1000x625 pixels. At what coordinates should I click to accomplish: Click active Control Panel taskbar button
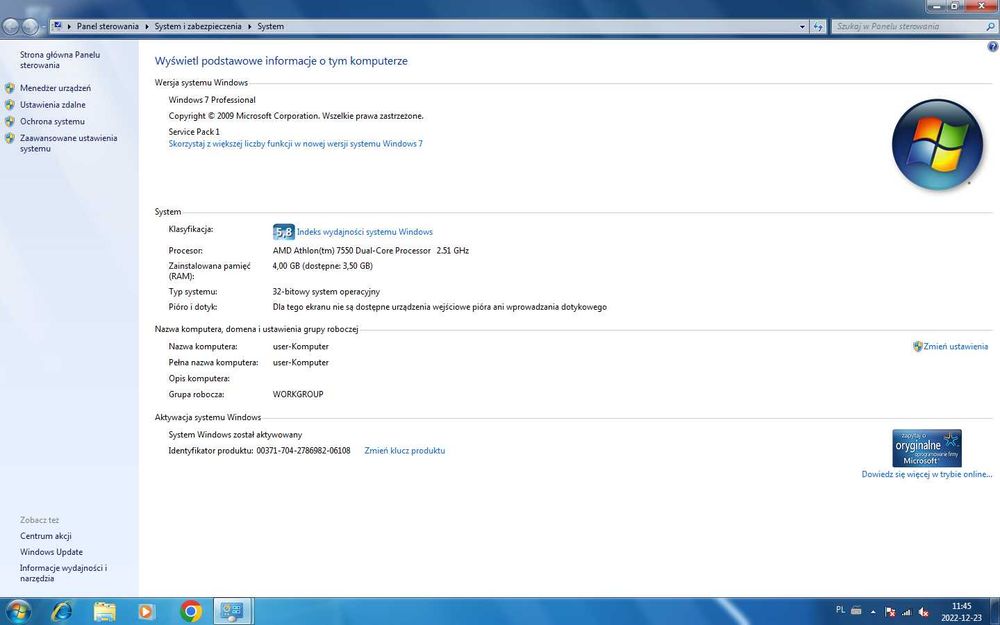[x=232, y=612]
